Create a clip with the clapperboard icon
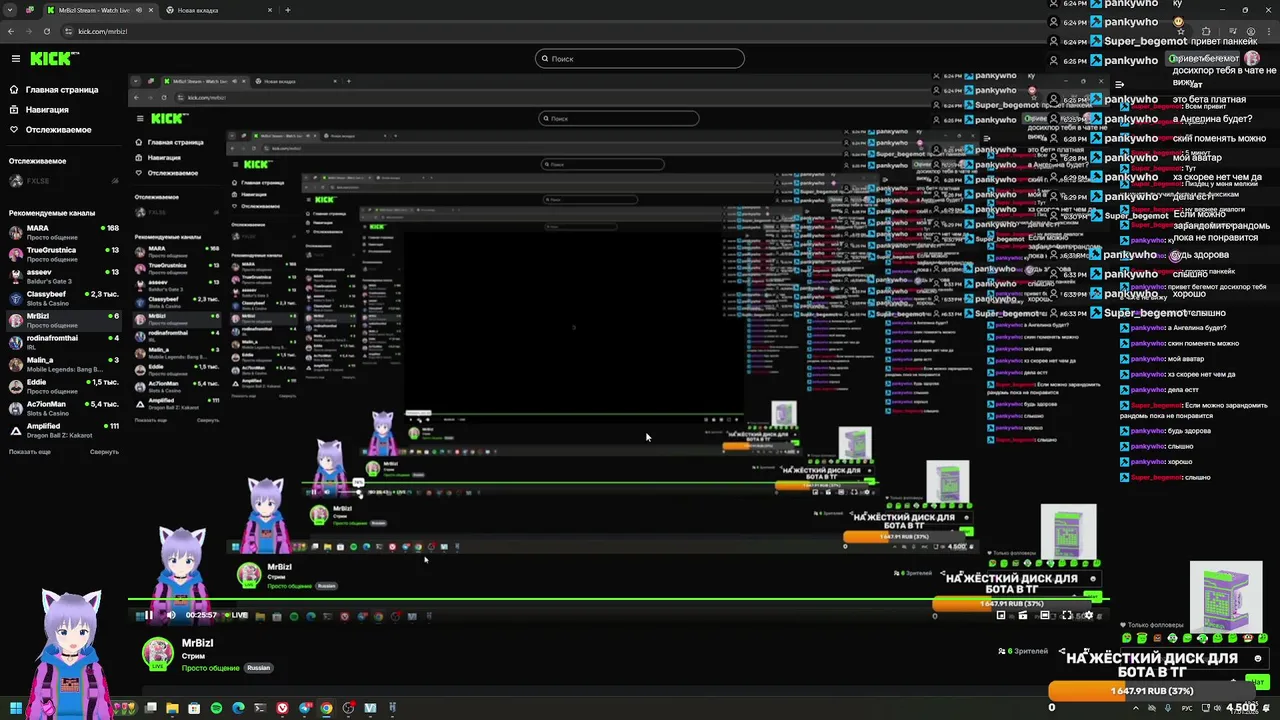 point(1023,615)
